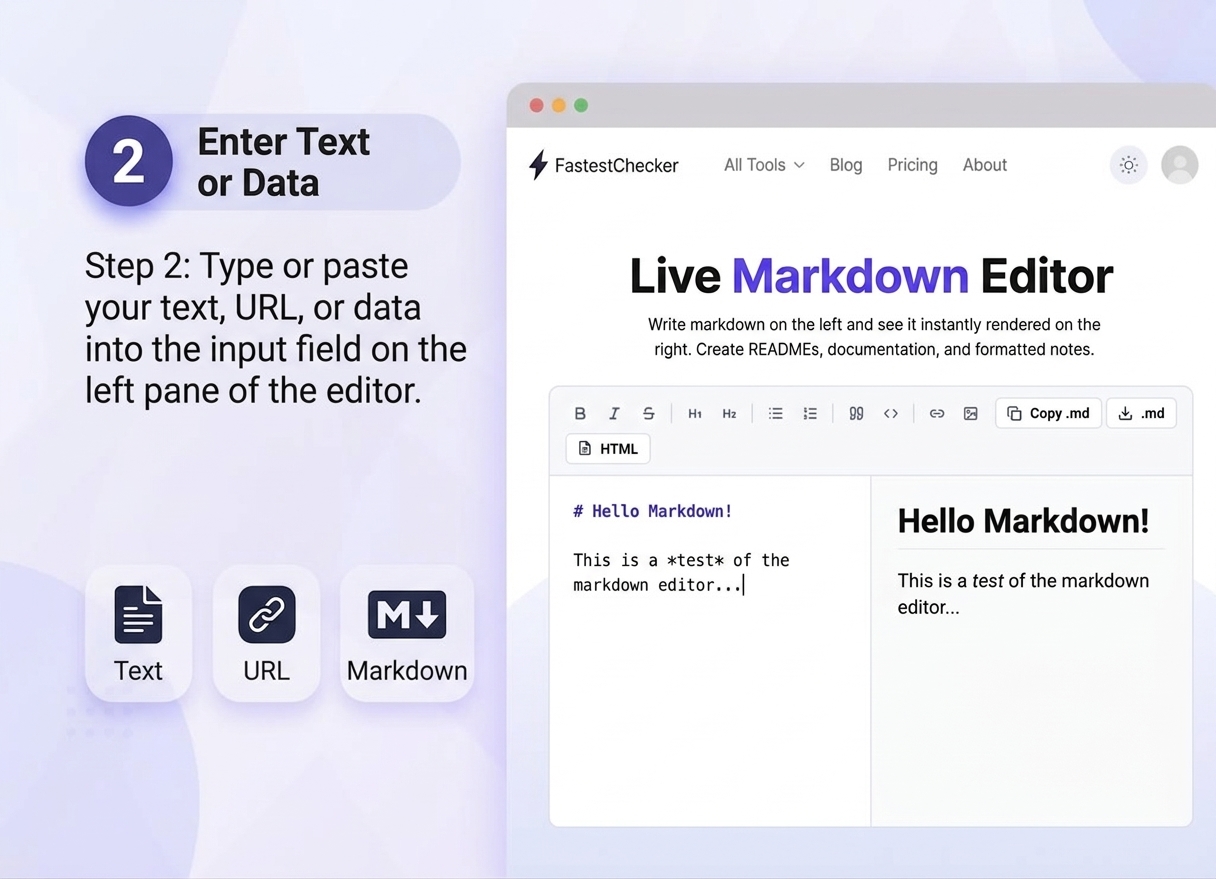The image size is (1216, 879).
Task: Insert a bulleted list
Action: pyautogui.click(x=775, y=413)
